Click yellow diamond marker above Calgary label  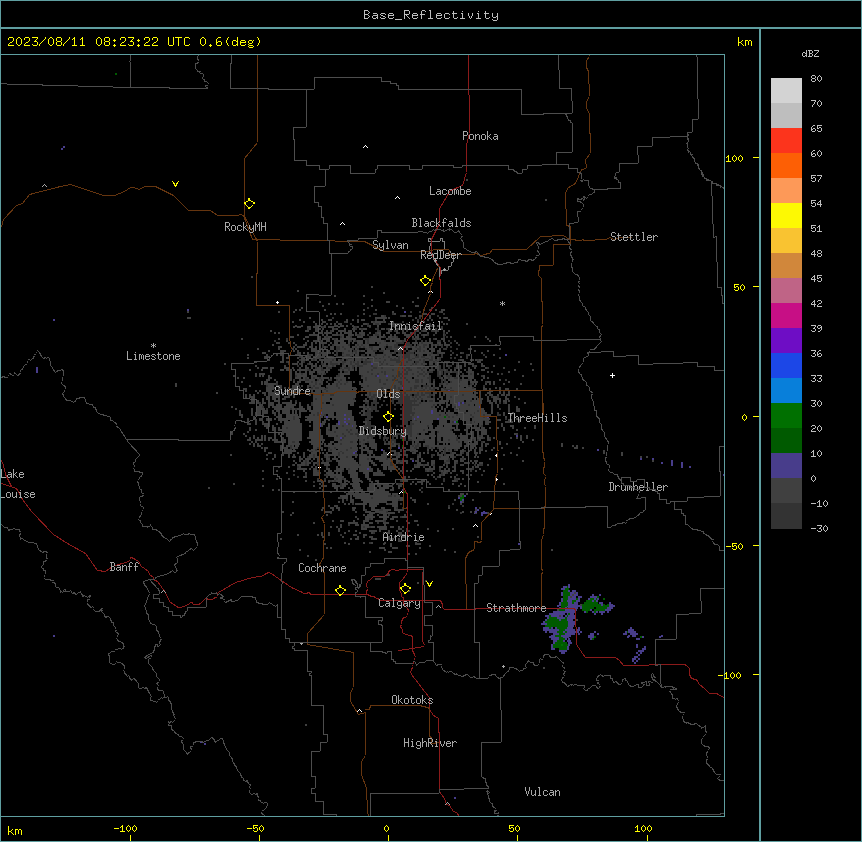click(x=405, y=589)
